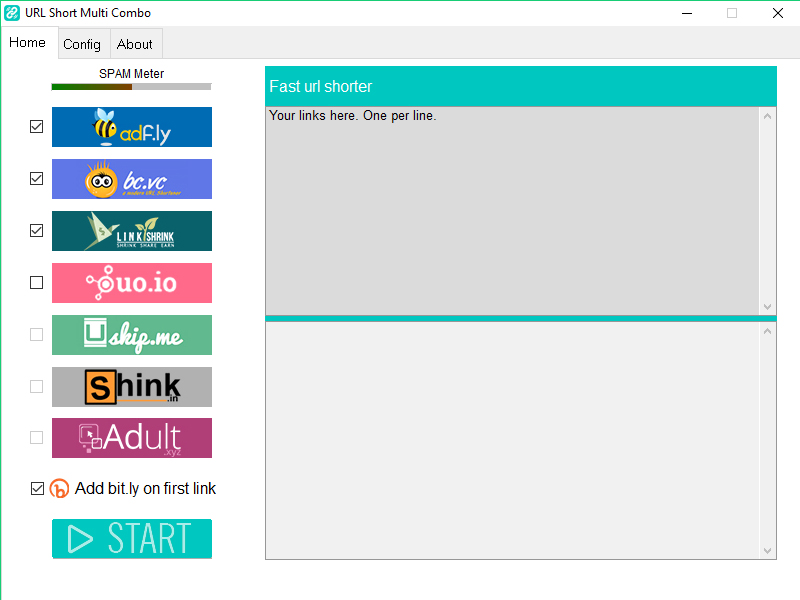Click the output results text area
800x600 pixels.
512,440
